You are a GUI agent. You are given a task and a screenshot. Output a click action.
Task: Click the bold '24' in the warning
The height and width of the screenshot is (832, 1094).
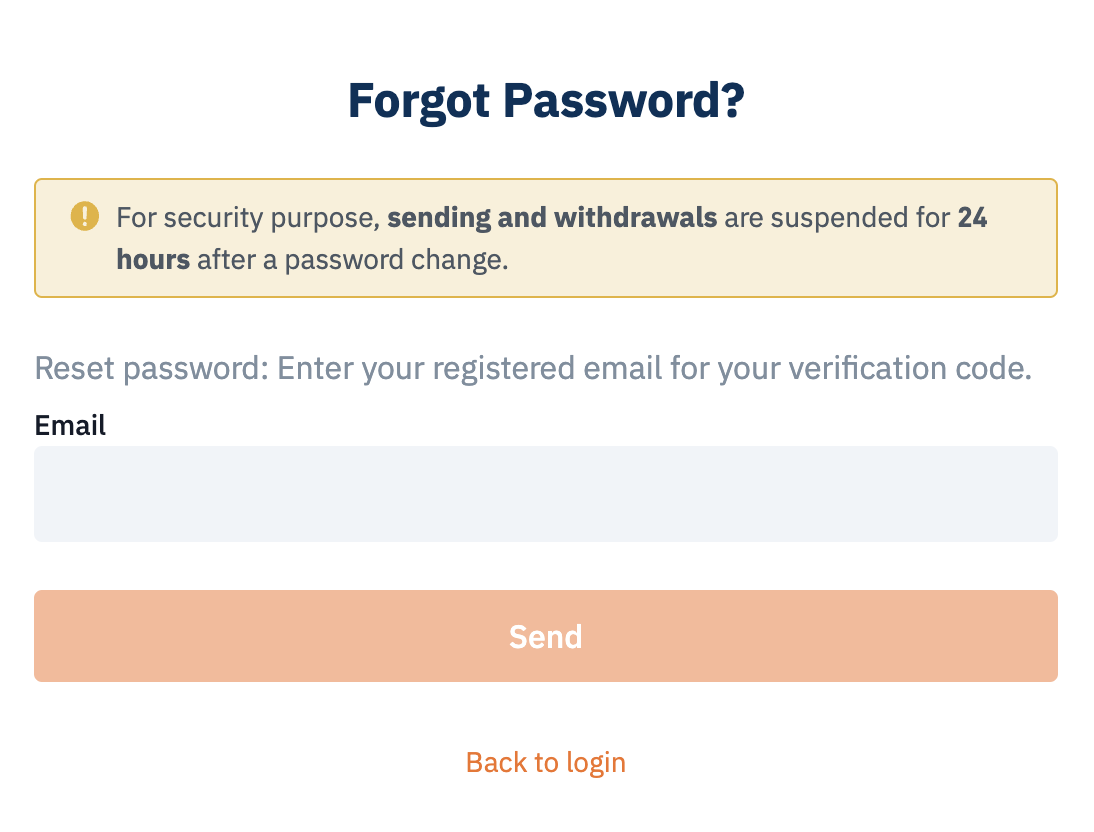(972, 218)
